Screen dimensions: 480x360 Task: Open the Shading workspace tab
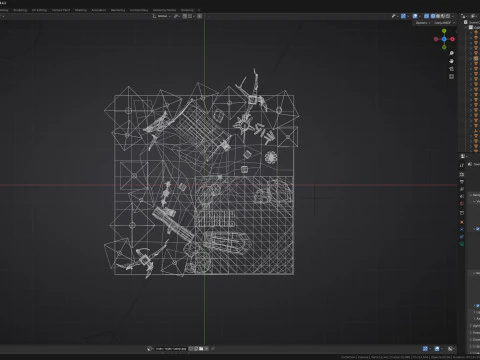tap(81, 10)
